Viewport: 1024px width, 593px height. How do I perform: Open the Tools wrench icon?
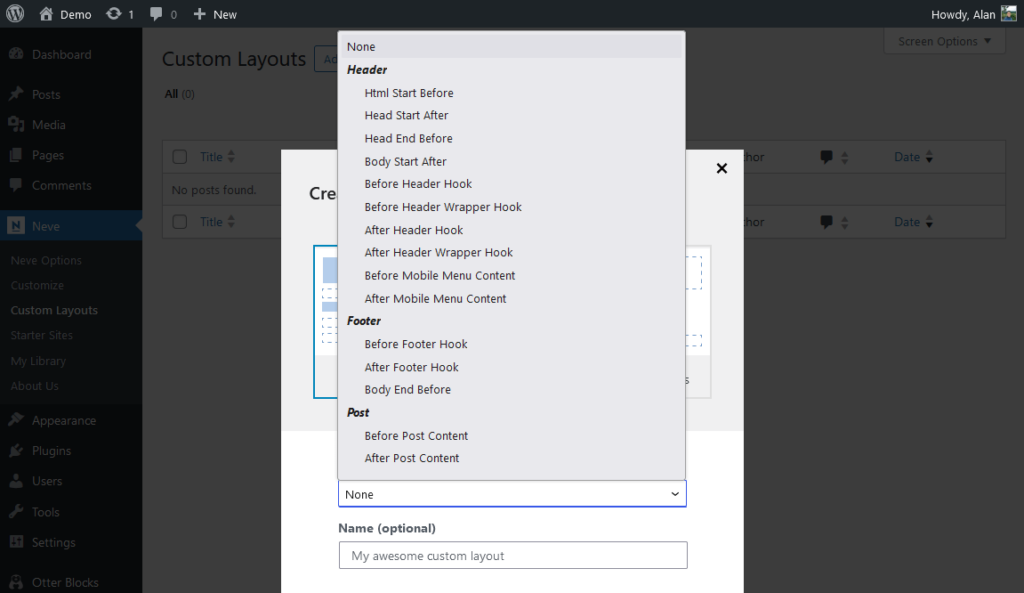pos(16,511)
